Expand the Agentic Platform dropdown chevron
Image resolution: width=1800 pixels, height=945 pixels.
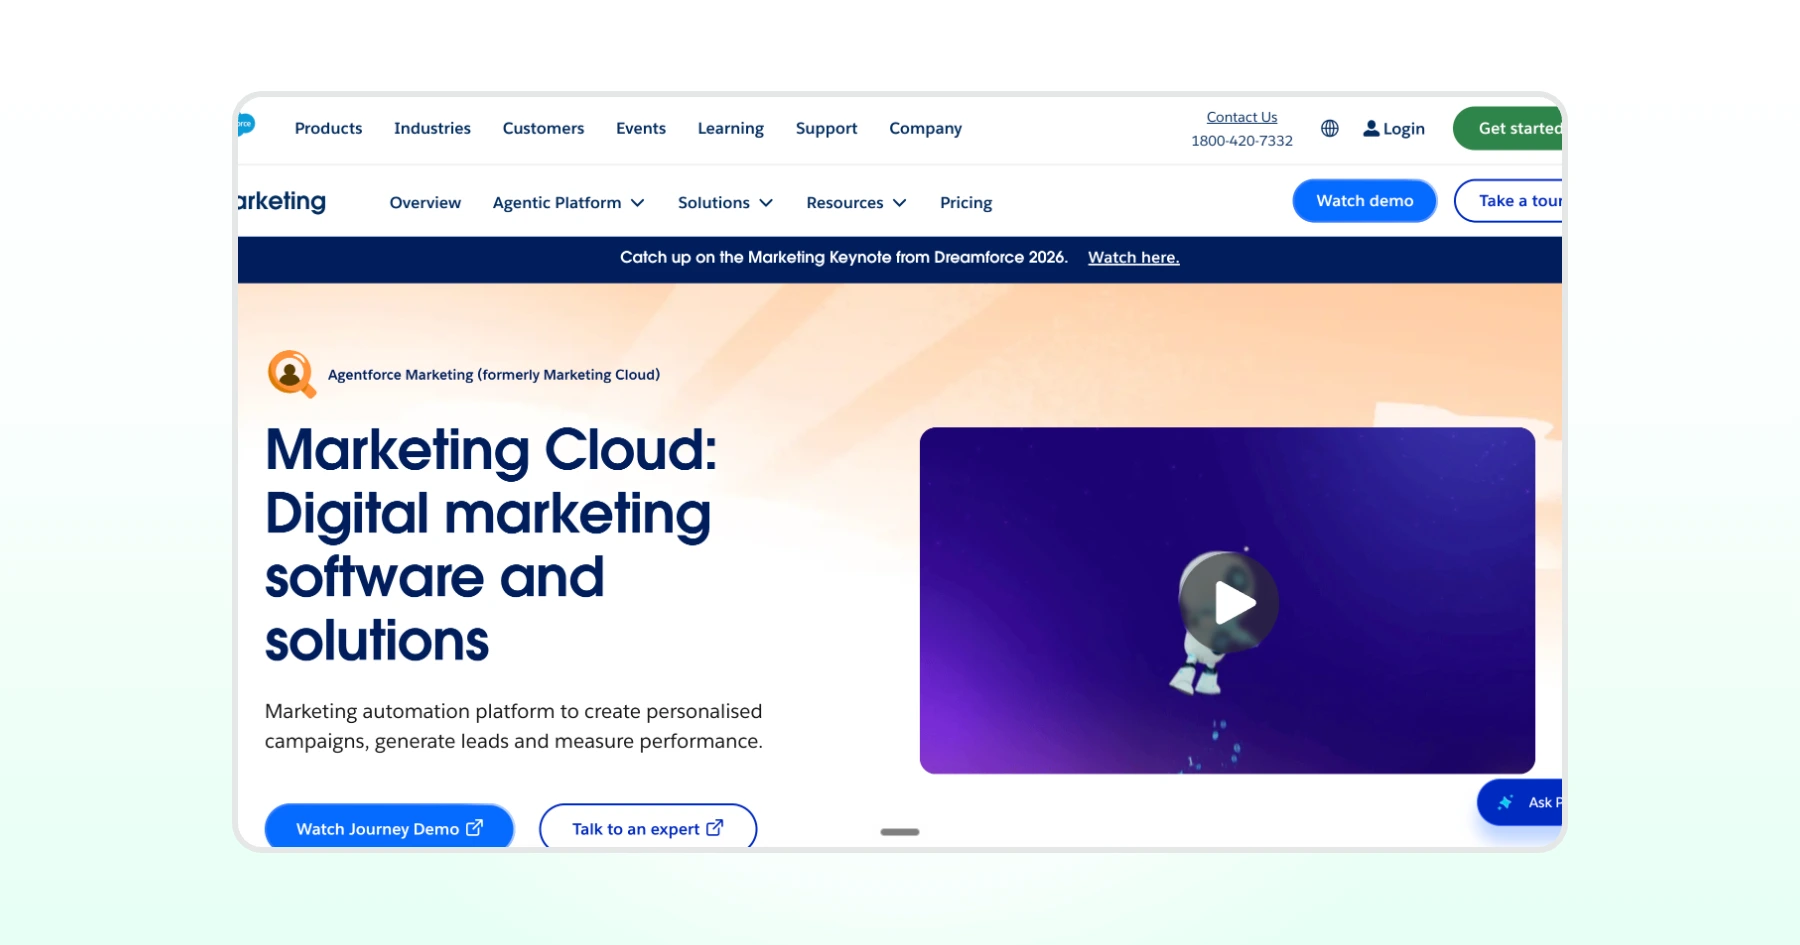click(637, 203)
